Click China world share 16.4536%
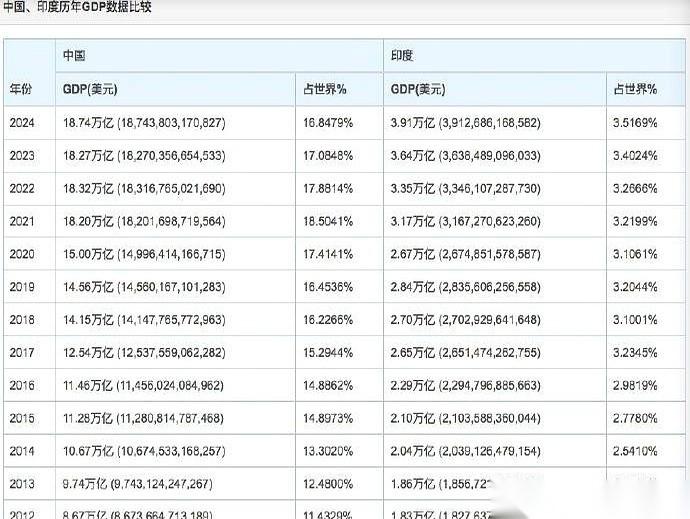 [x=328, y=287]
